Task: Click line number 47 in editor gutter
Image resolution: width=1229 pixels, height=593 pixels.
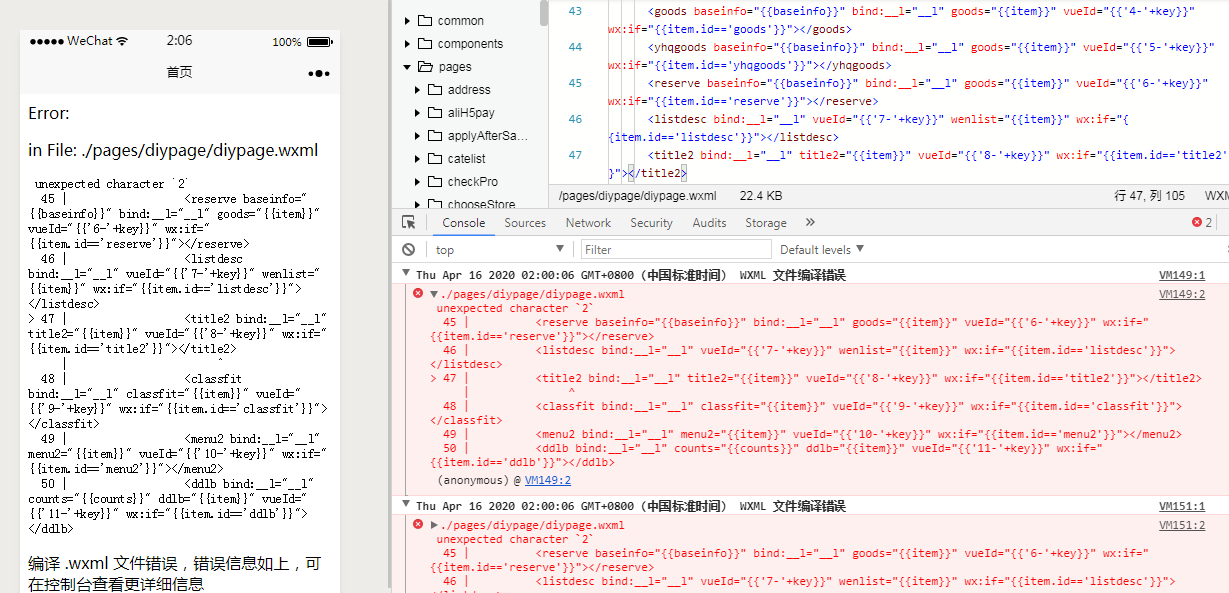Action: (x=574, y=155)
